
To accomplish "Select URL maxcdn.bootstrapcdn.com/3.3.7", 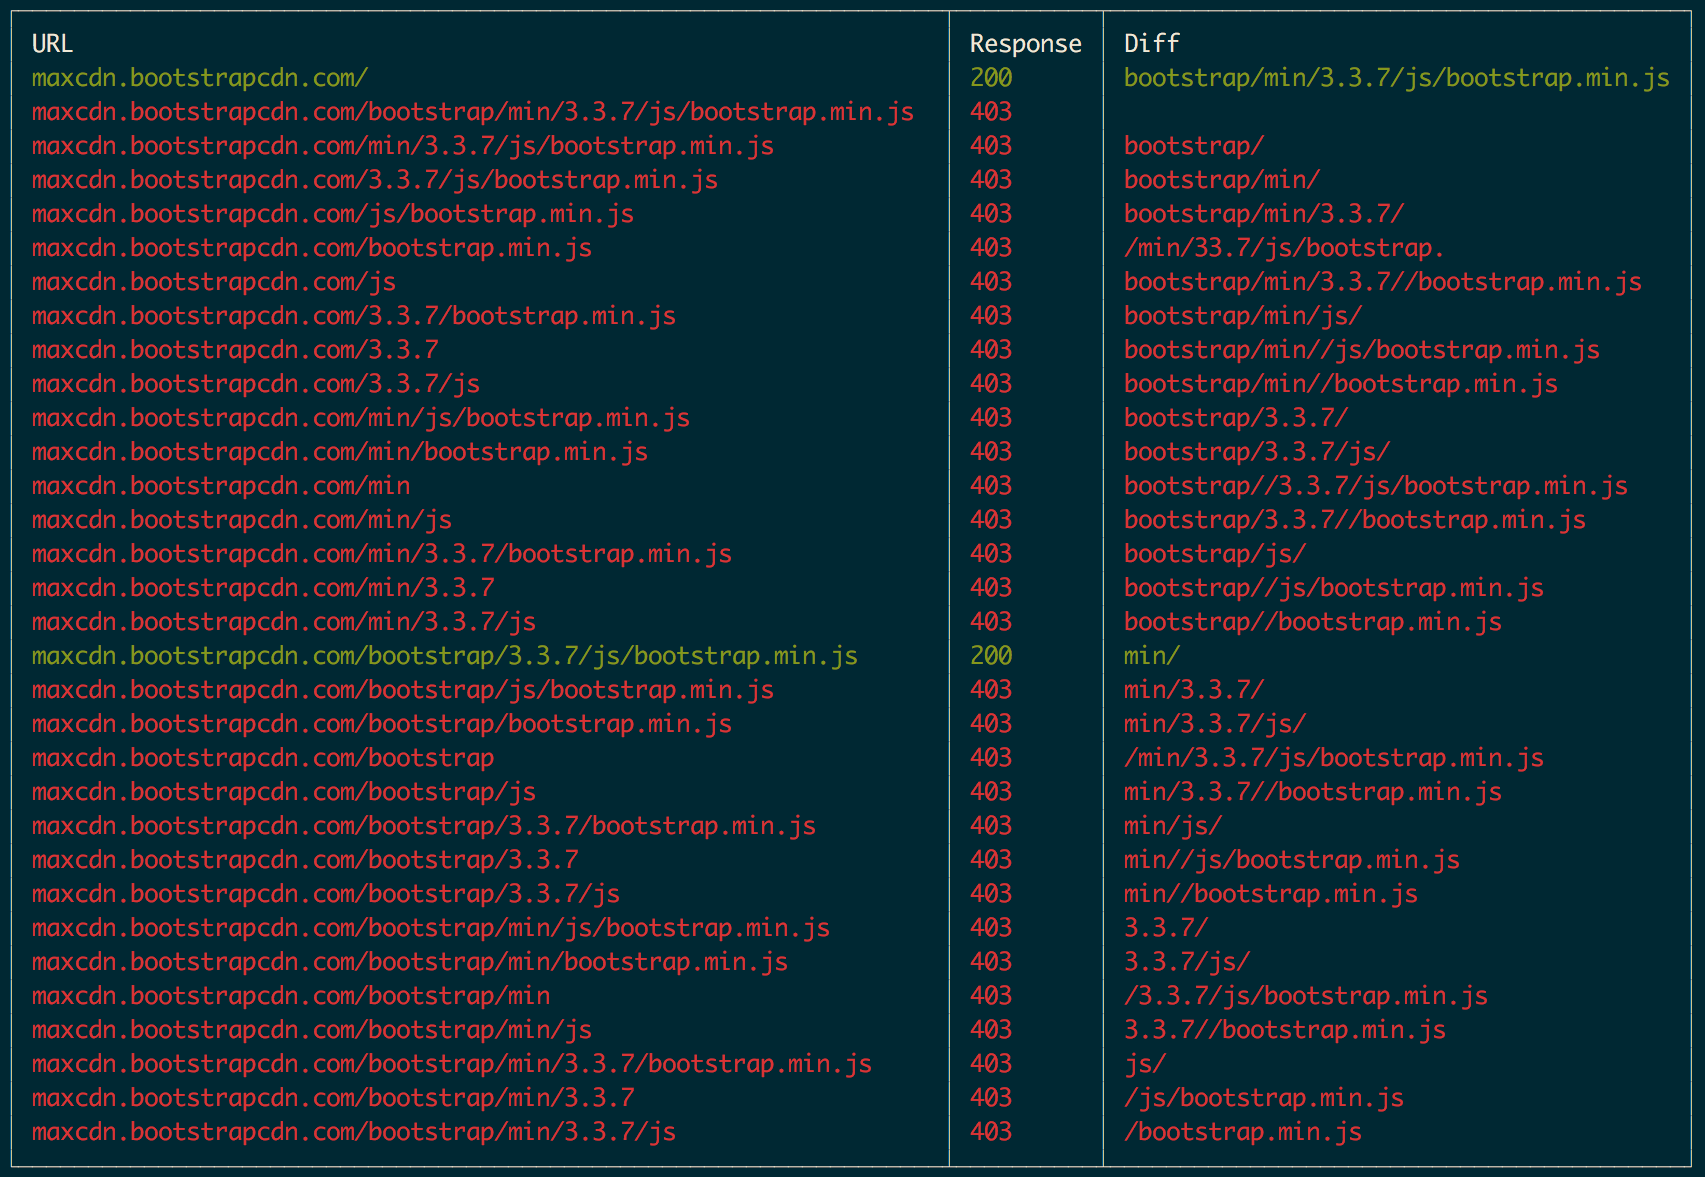I will pos(235,350).
